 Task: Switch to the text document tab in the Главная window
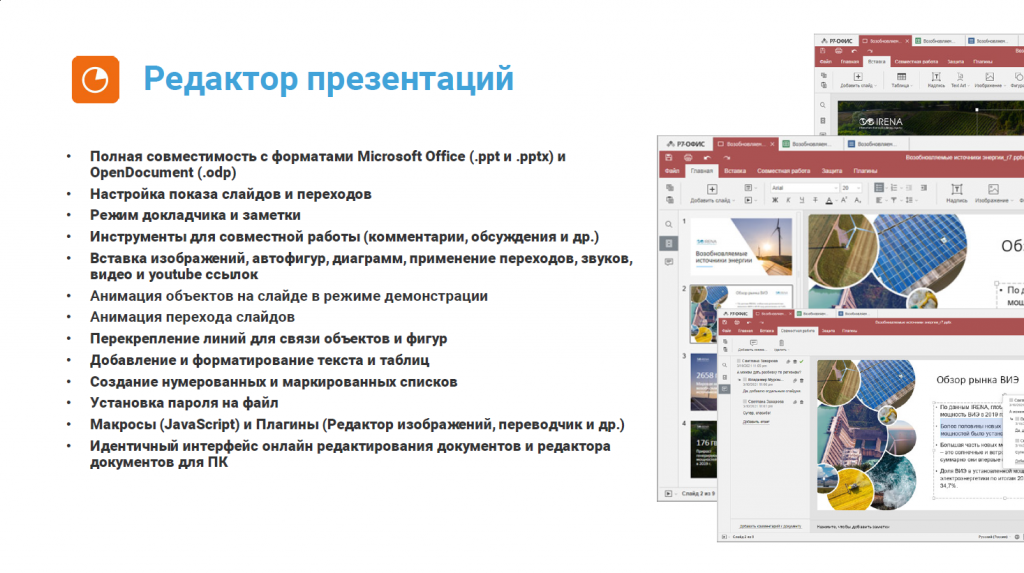(875, 144)
